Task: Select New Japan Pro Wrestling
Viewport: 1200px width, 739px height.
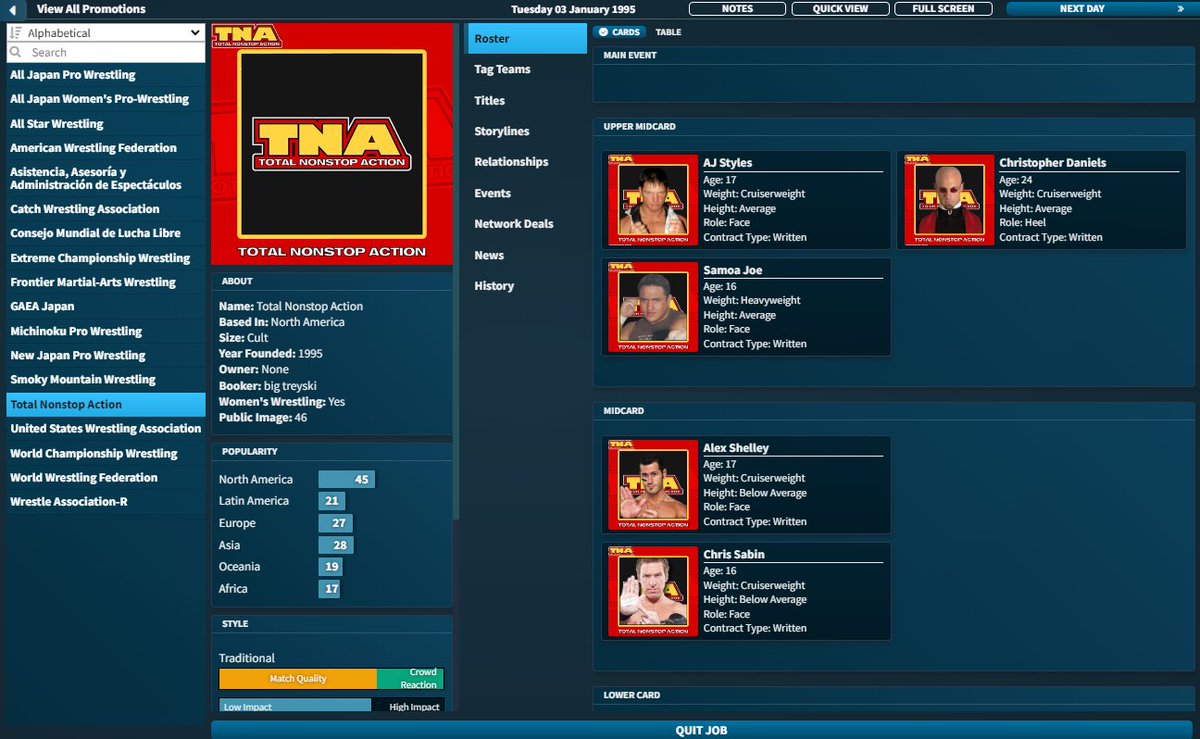Action: click(106, 355)
